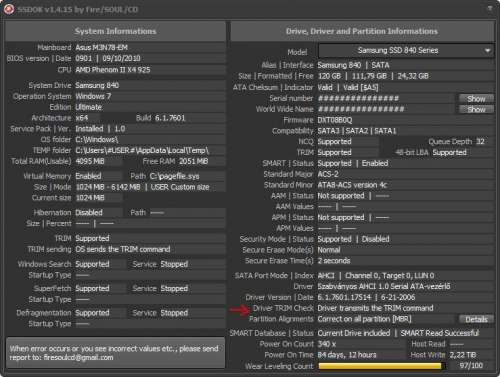This screenshot has height=377, width=500.
Task: Click the Standard Major ACS-2 value
Action: point(328,174)
